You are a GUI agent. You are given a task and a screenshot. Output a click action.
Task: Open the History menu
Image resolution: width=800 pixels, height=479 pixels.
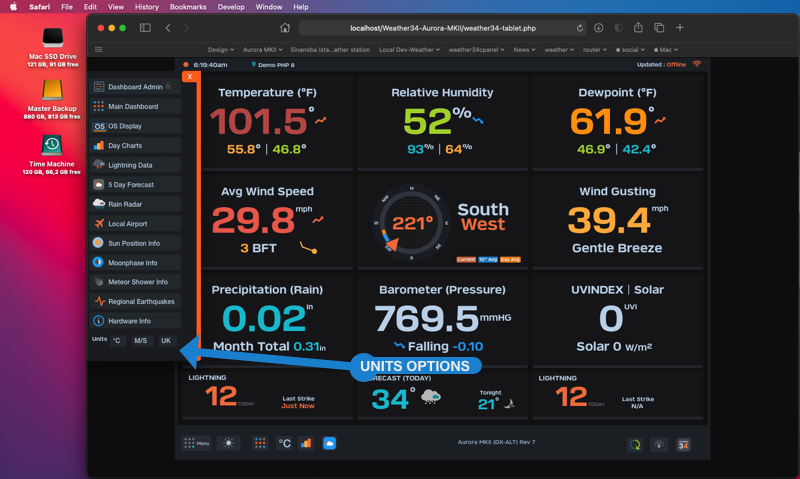click(x=146, y=7)
